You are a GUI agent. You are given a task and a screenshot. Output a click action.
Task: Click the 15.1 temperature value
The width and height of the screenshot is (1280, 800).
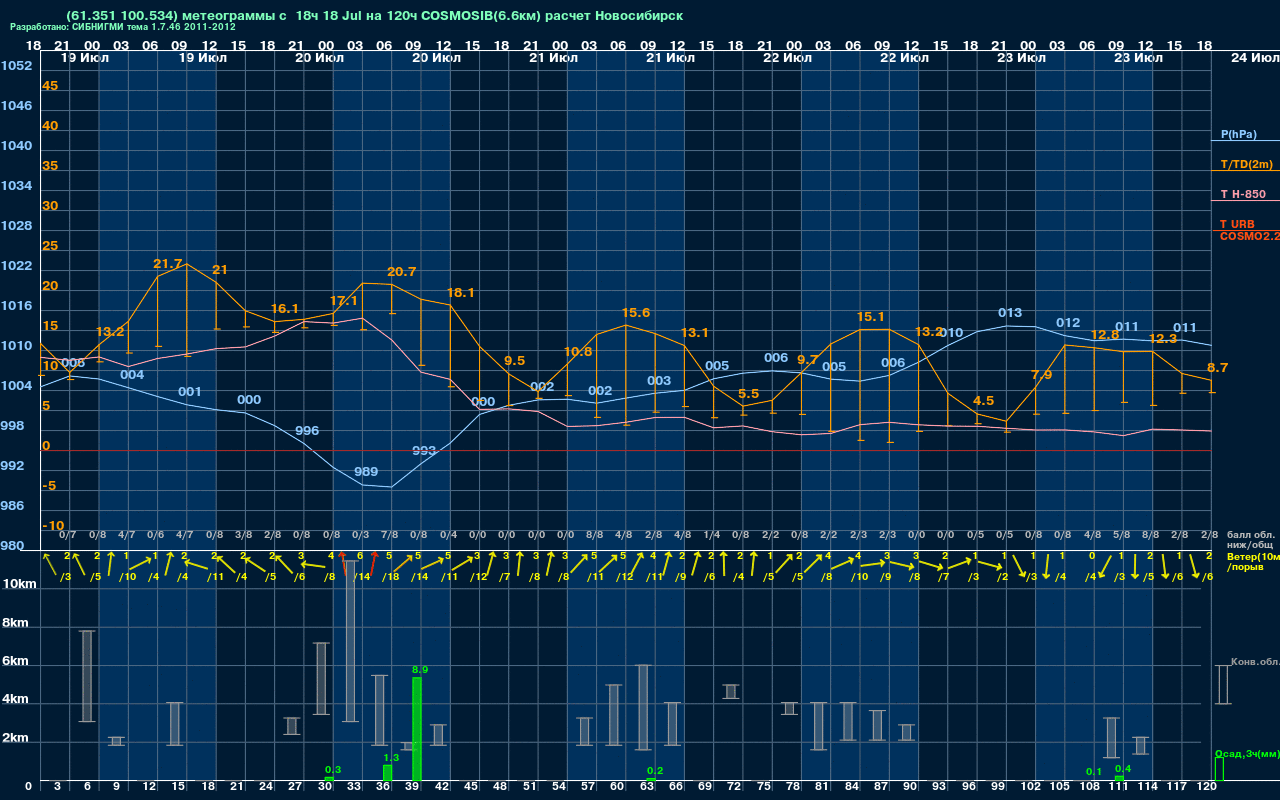point(870,317)
